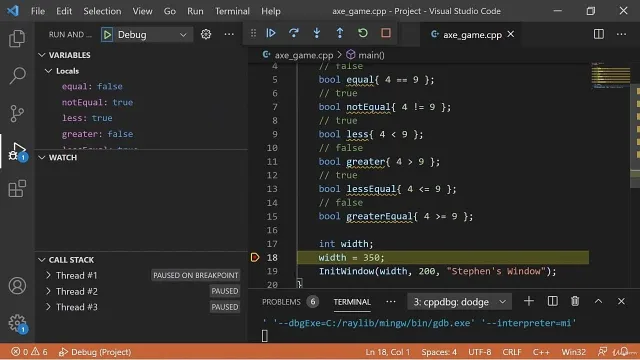Start debugging with green play button
640x360 pixels.
click(x=107, y=35)
